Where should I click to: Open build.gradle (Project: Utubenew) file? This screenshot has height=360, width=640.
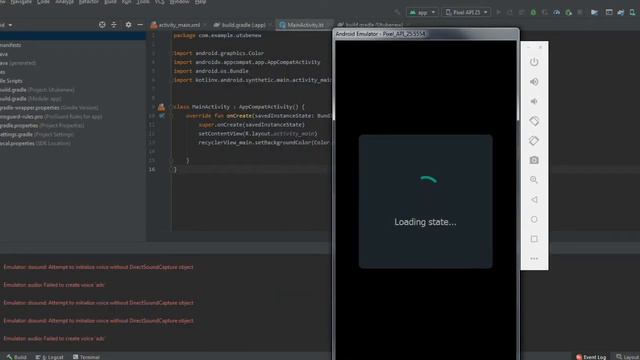pyautogui.click(x=37, y=90)
